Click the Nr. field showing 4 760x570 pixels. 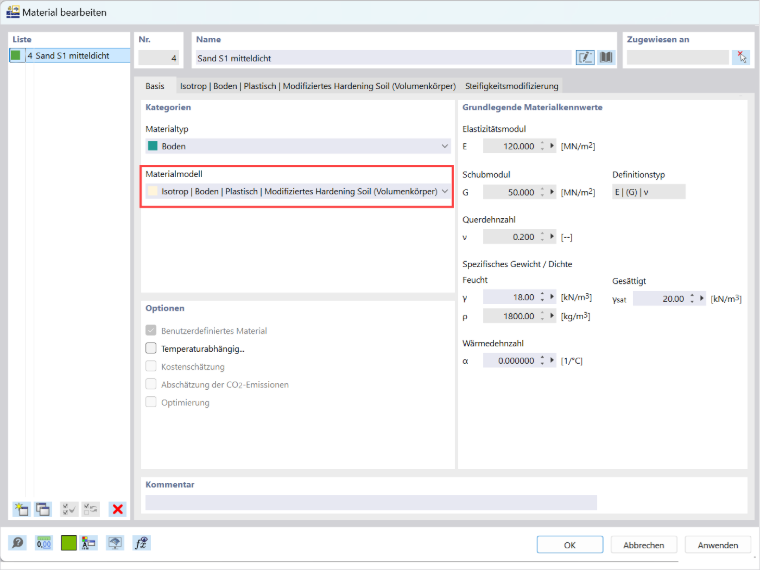point(158,58)
